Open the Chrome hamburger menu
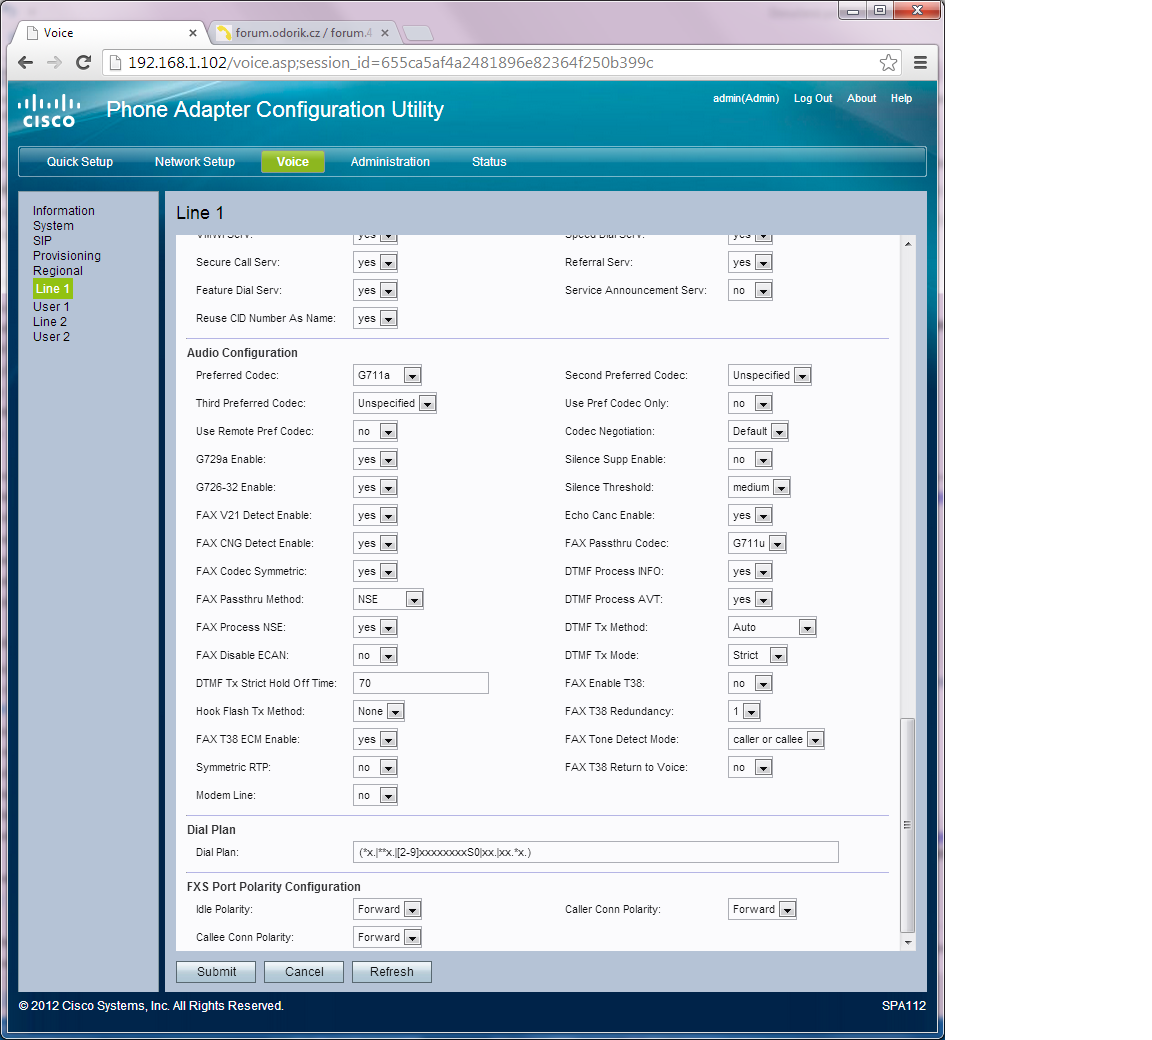The width and height of the screenshot is (1152, 1040). click(920, 62)
